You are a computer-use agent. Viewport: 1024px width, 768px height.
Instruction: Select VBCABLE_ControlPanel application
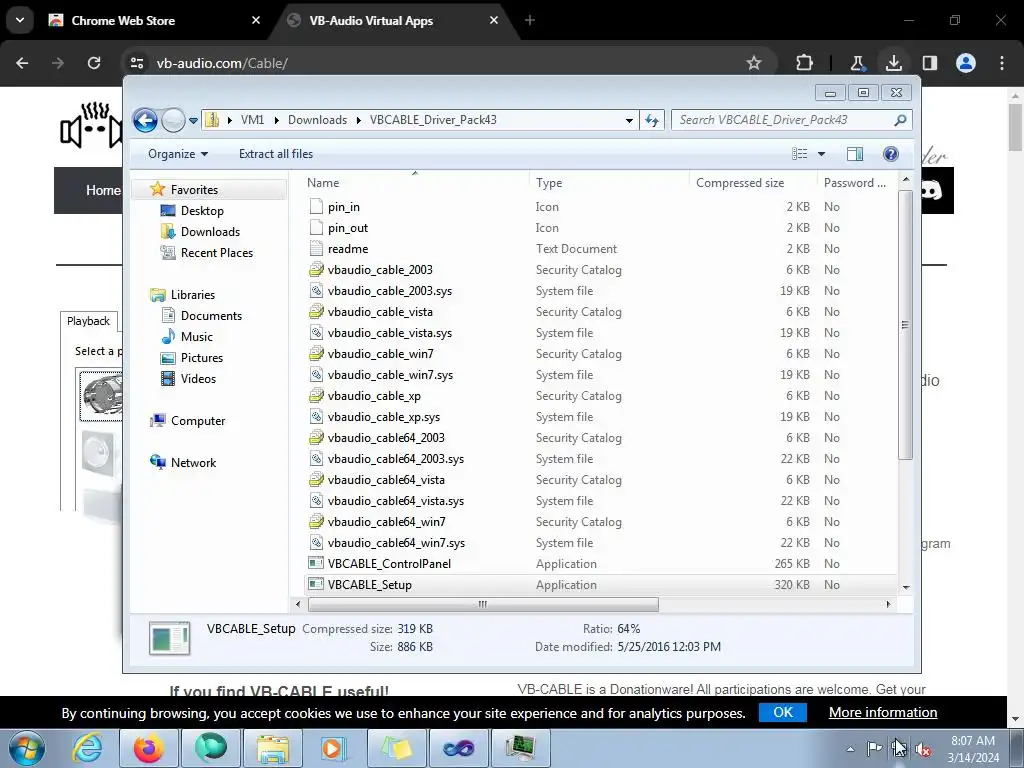(389, 564)
